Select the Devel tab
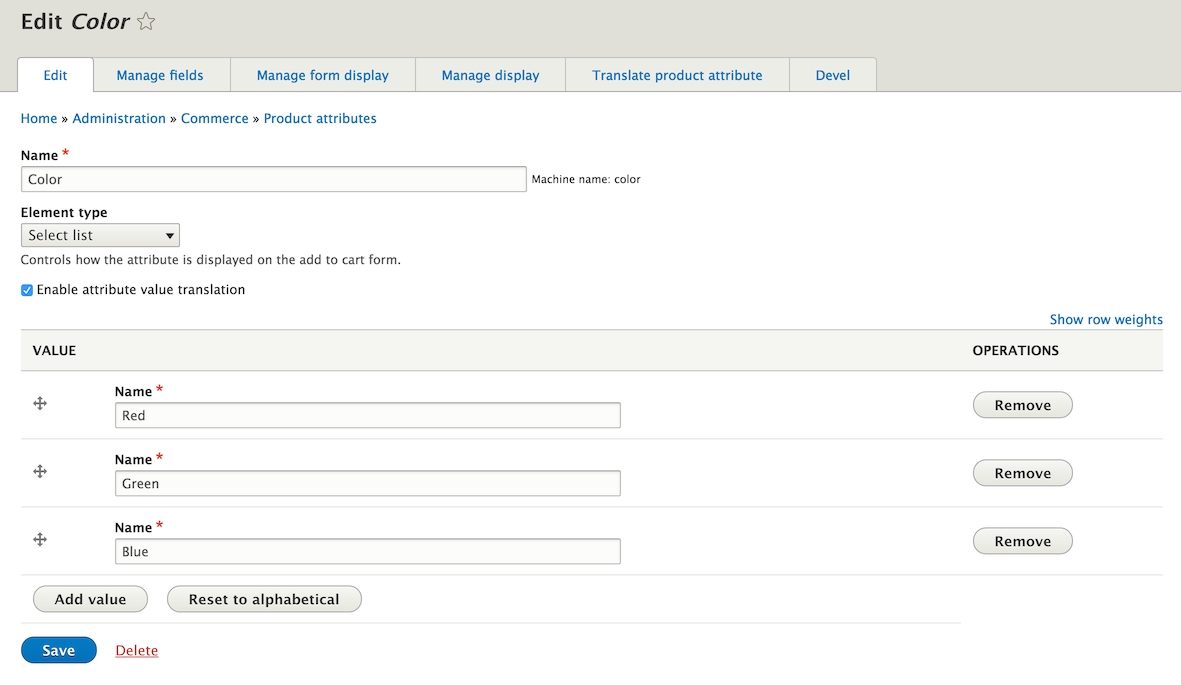This screenshot has height=685, width=1181. point(832,74)
